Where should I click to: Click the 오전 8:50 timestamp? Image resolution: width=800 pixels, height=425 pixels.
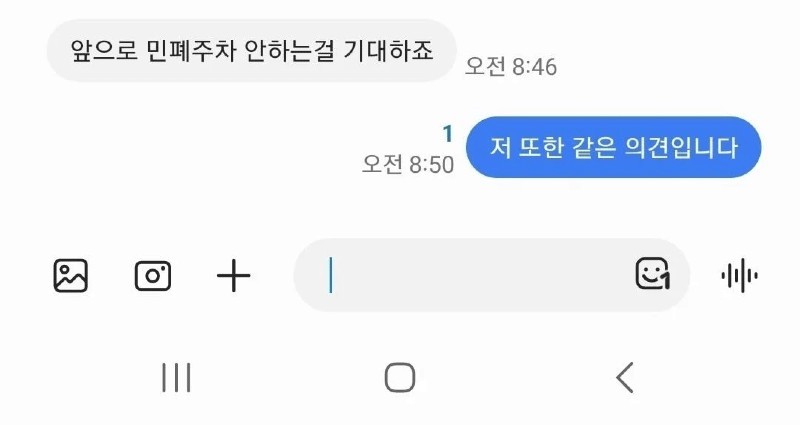point(408,164)
